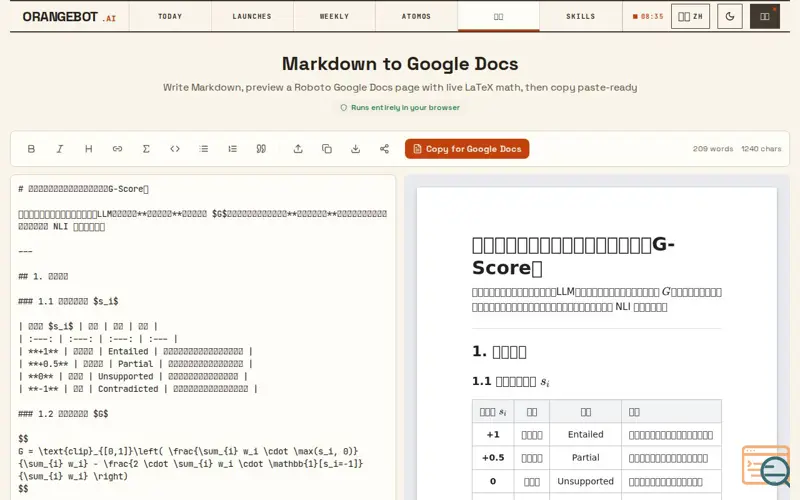This screenshot has height=500, width=800.
Task: Click the 08:35 timer indicator
Action: click(648, 16)
